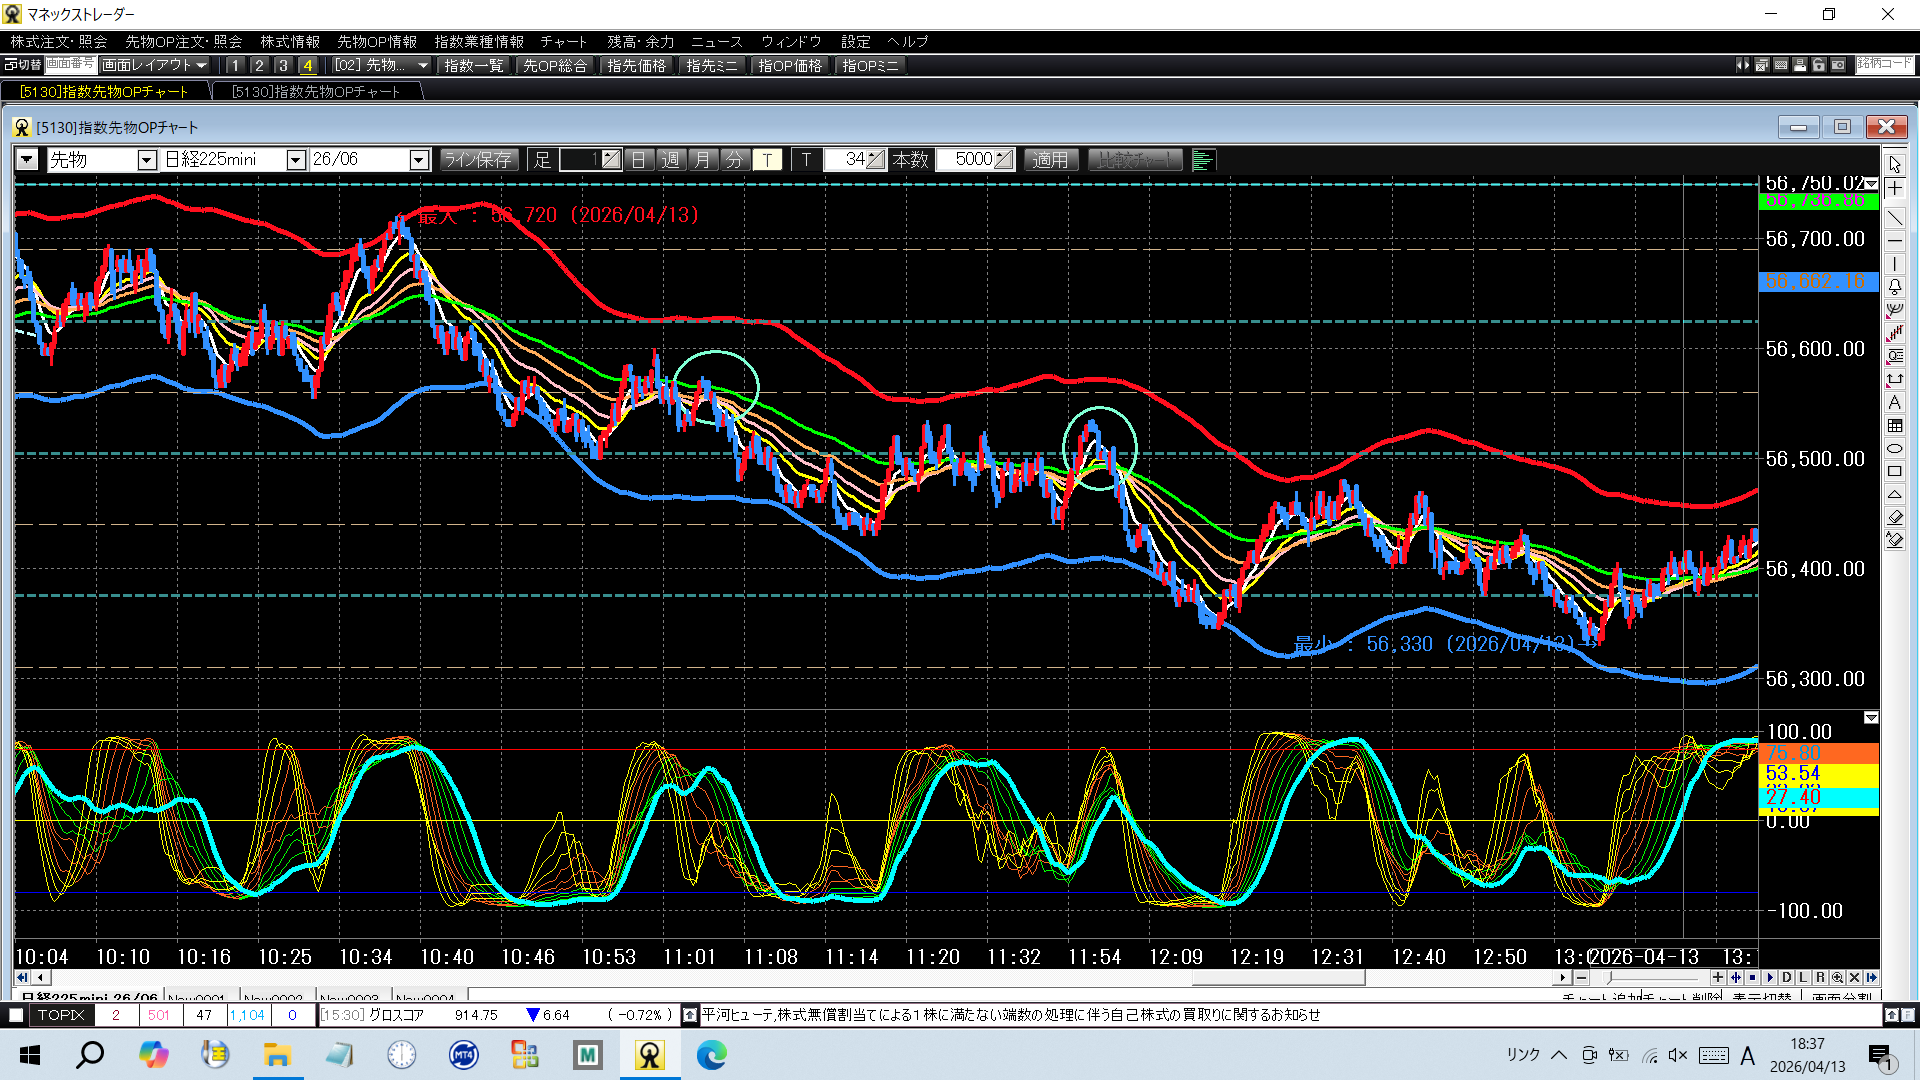Click the alert bell tool icon
This screenshot has height=1080, width=1920.
click(x=1895, y=287)
